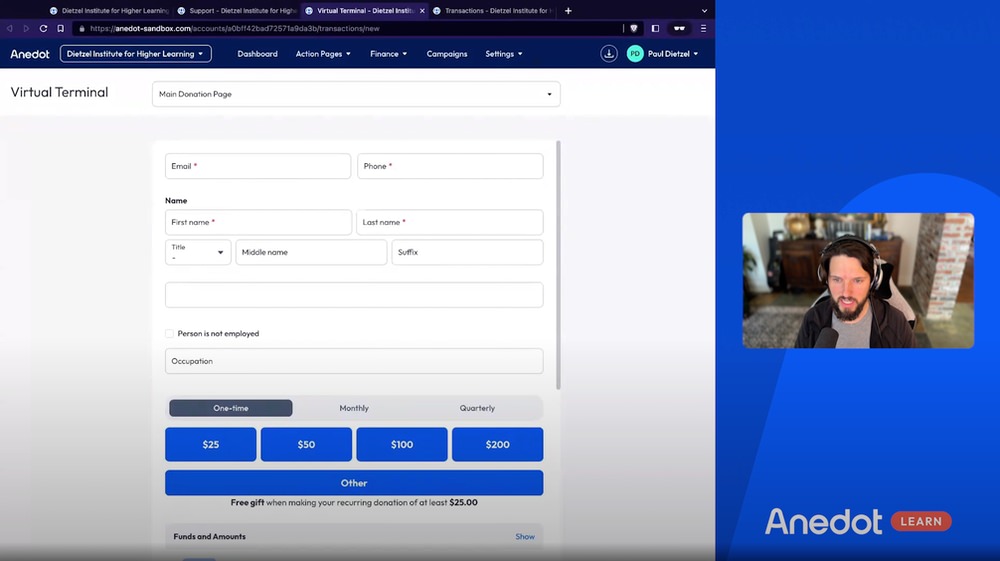1000x561 pixels.
Task: Check the Person is not employed checkbox
Action: (169, 333)
